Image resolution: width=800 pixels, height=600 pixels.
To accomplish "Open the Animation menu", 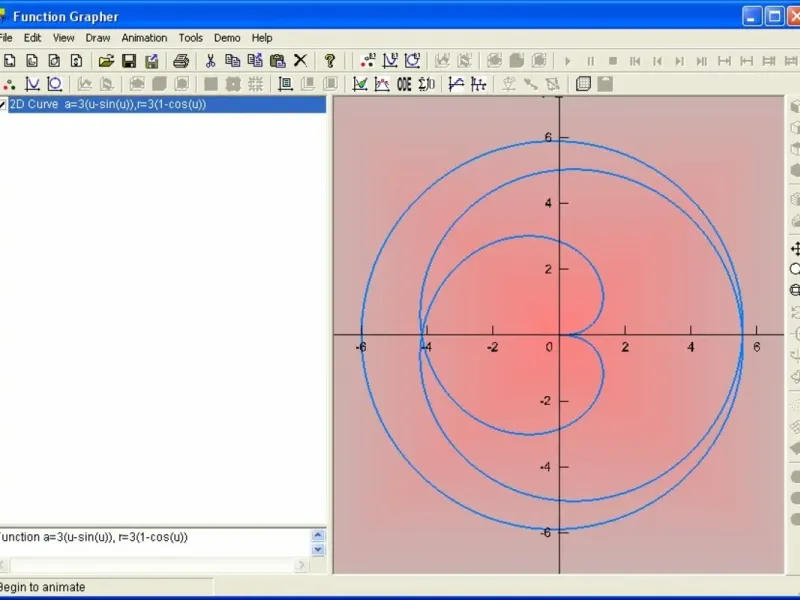I will [144, 38].
